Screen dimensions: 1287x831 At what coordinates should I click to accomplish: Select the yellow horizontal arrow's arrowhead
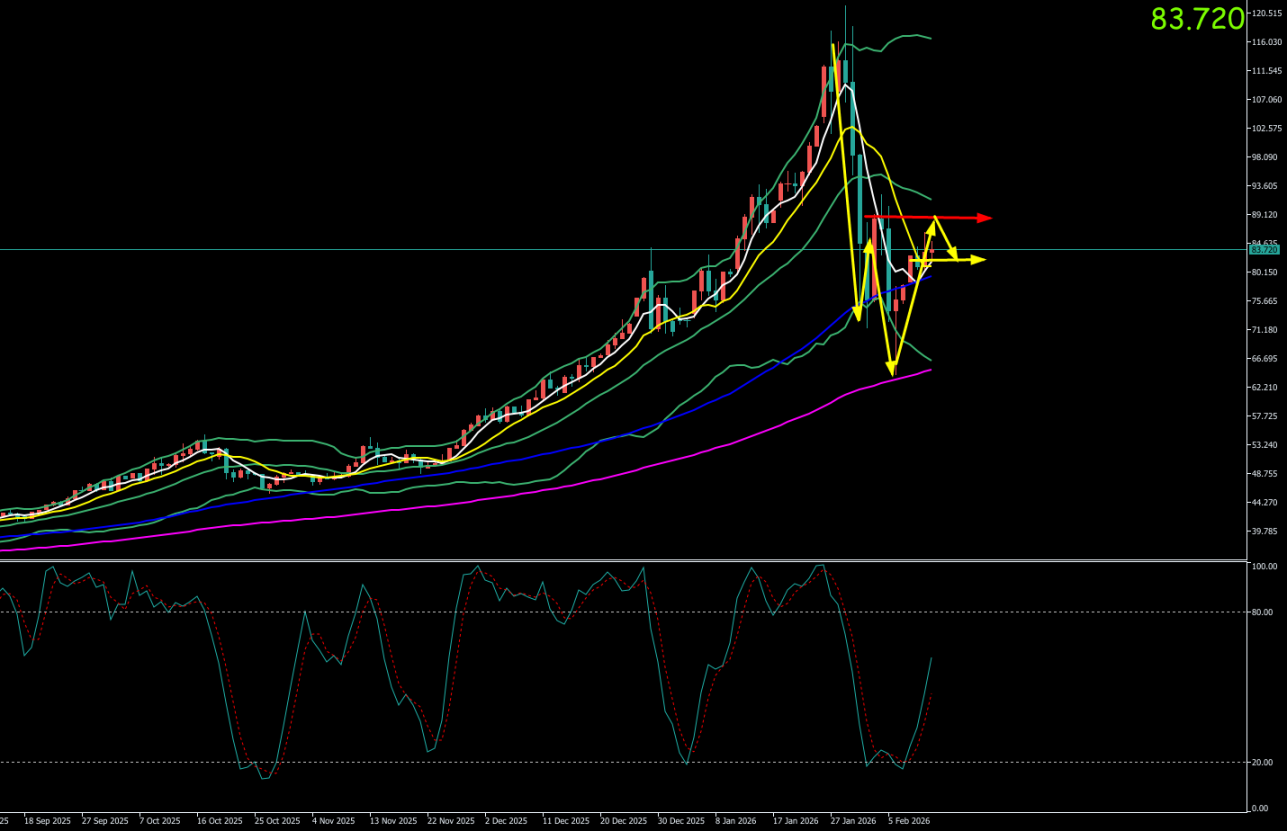(980, 260)
